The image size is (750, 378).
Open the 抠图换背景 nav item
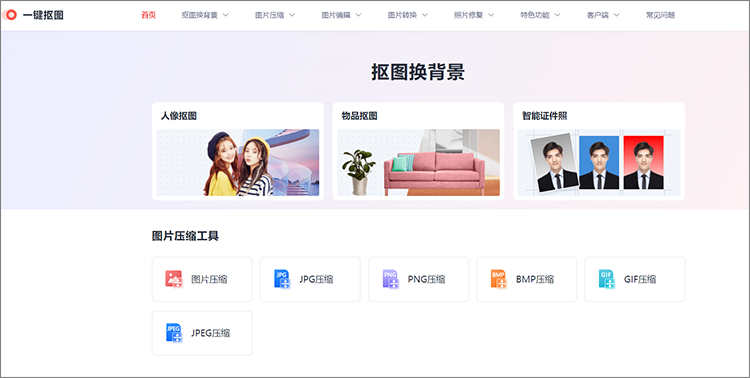coord(199,15)
